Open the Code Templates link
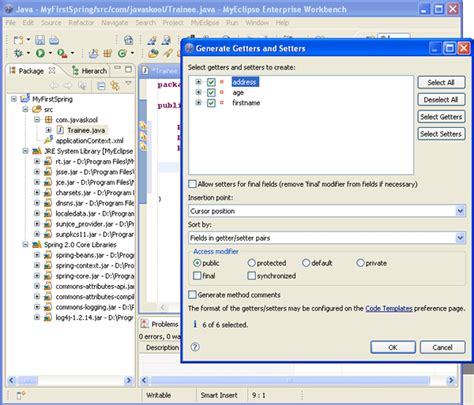 tap(389, 308)
